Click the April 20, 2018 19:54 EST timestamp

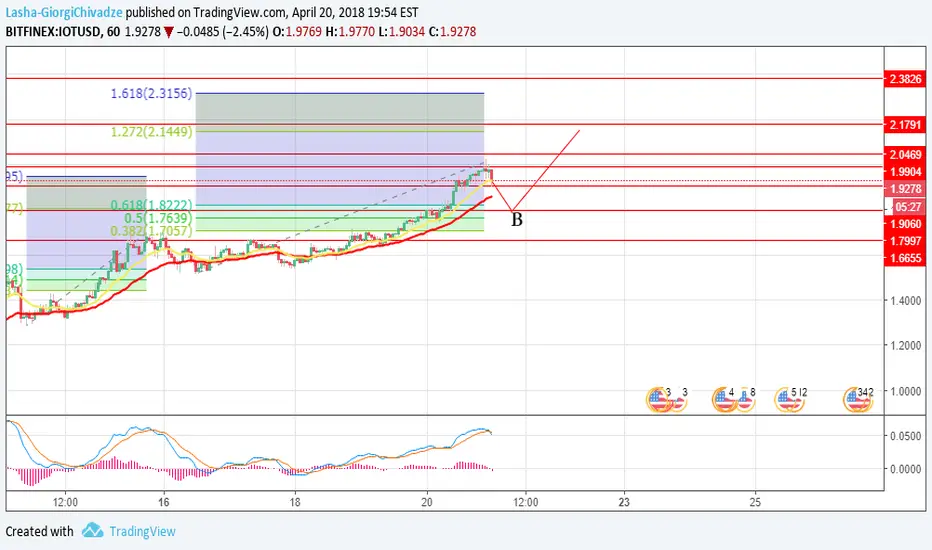(355, 12)
